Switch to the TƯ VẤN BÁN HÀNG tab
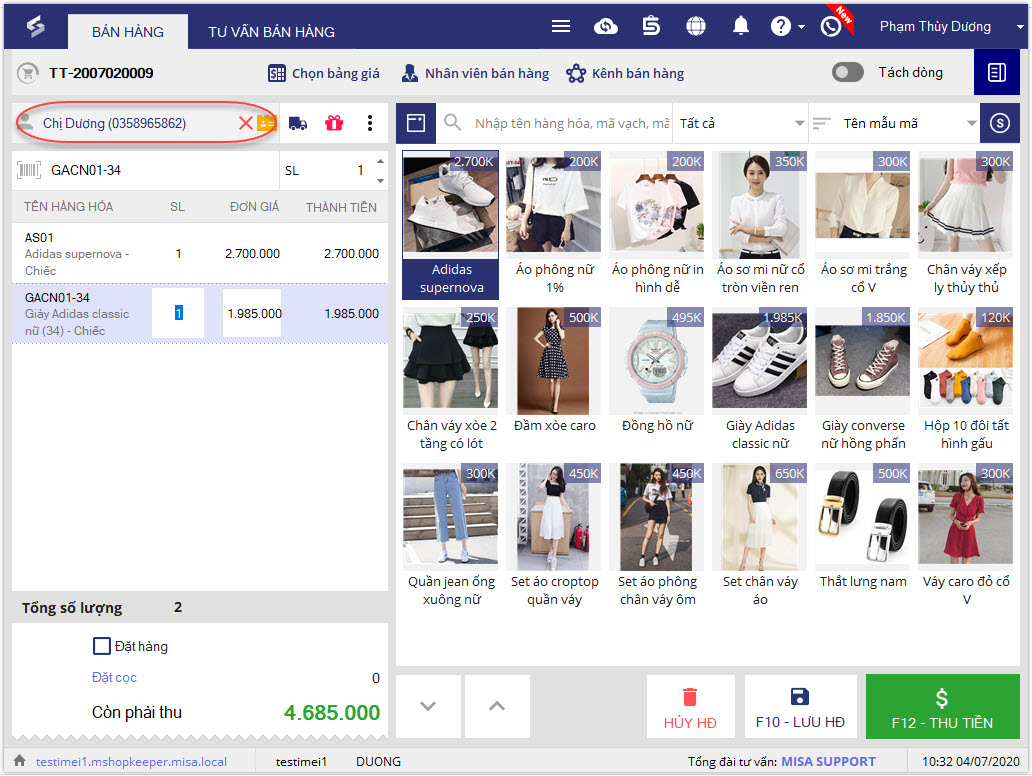This screenshot has height=776, width=1032. 271,32
